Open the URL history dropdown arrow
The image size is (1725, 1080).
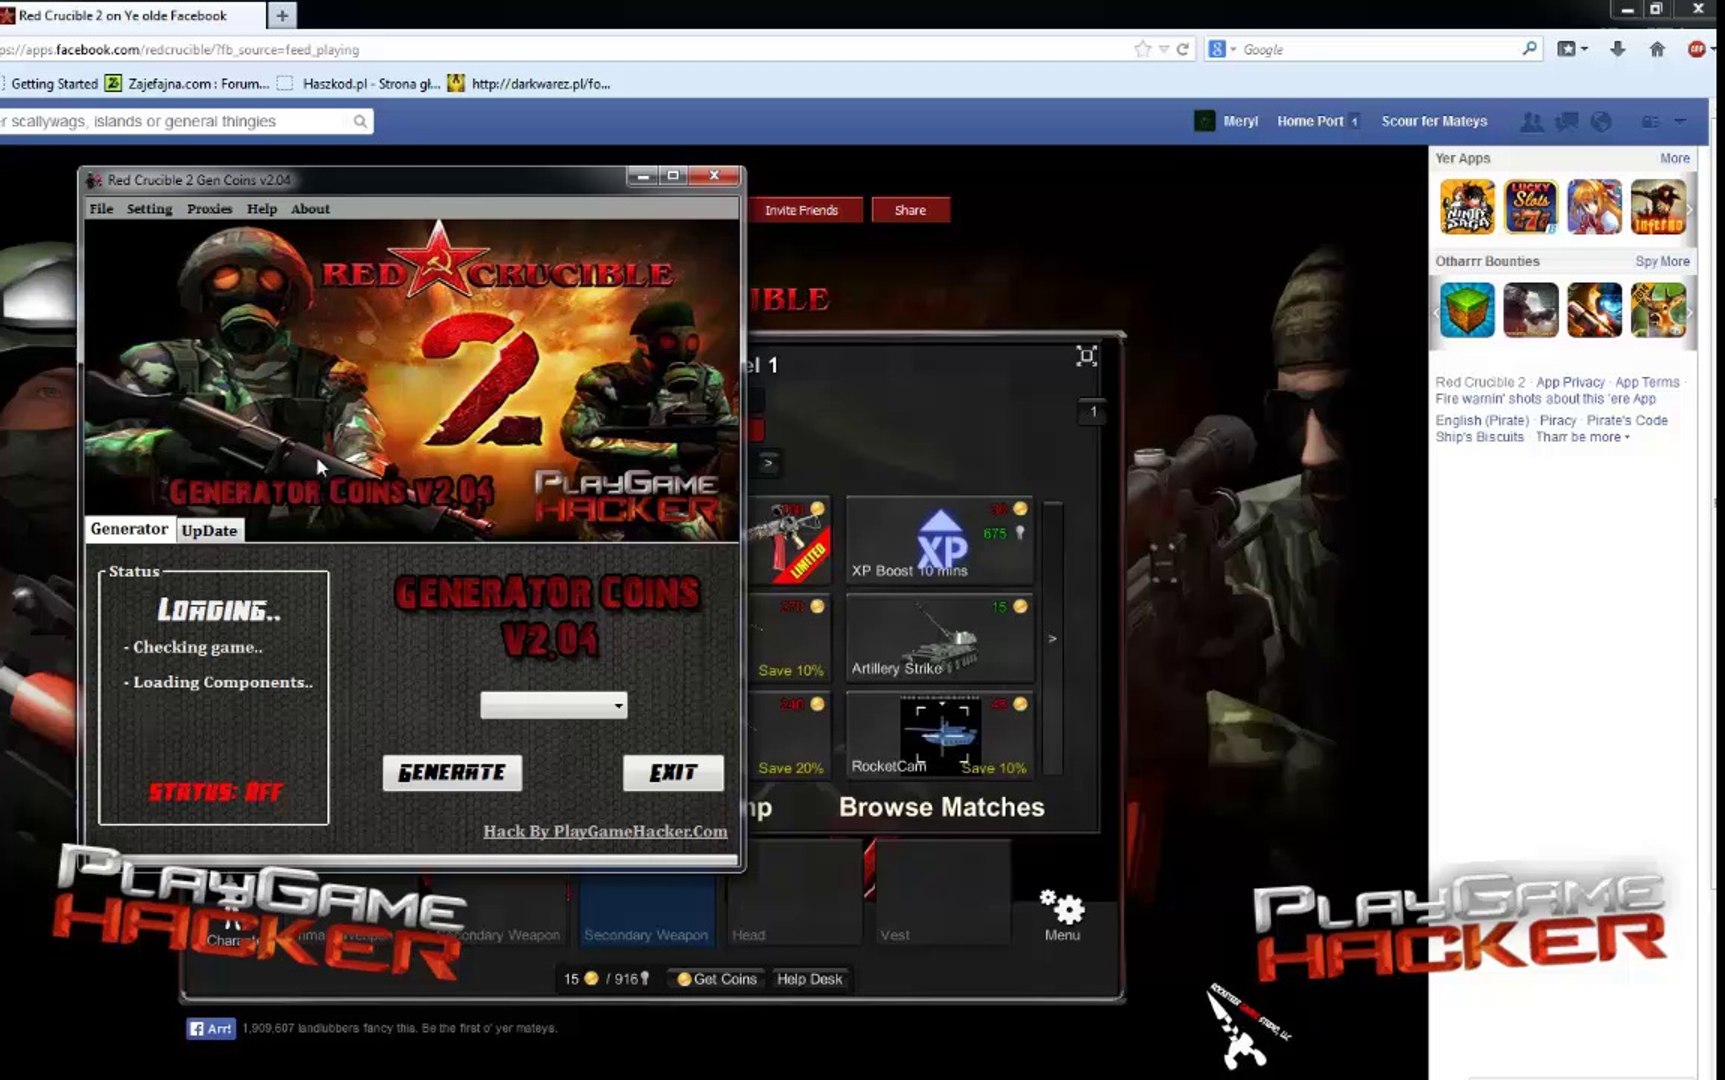pyautogui.click(x=1163, y=49)
